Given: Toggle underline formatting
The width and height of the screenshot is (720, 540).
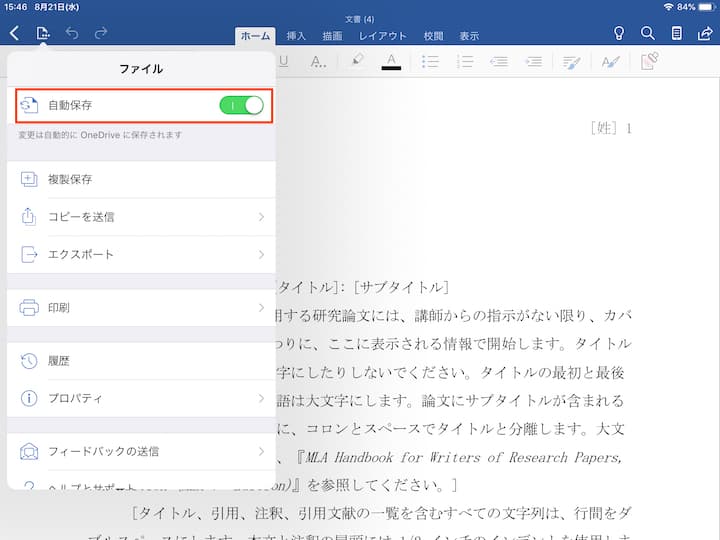Looking at the screenshot, I should (x=284, y=62).
